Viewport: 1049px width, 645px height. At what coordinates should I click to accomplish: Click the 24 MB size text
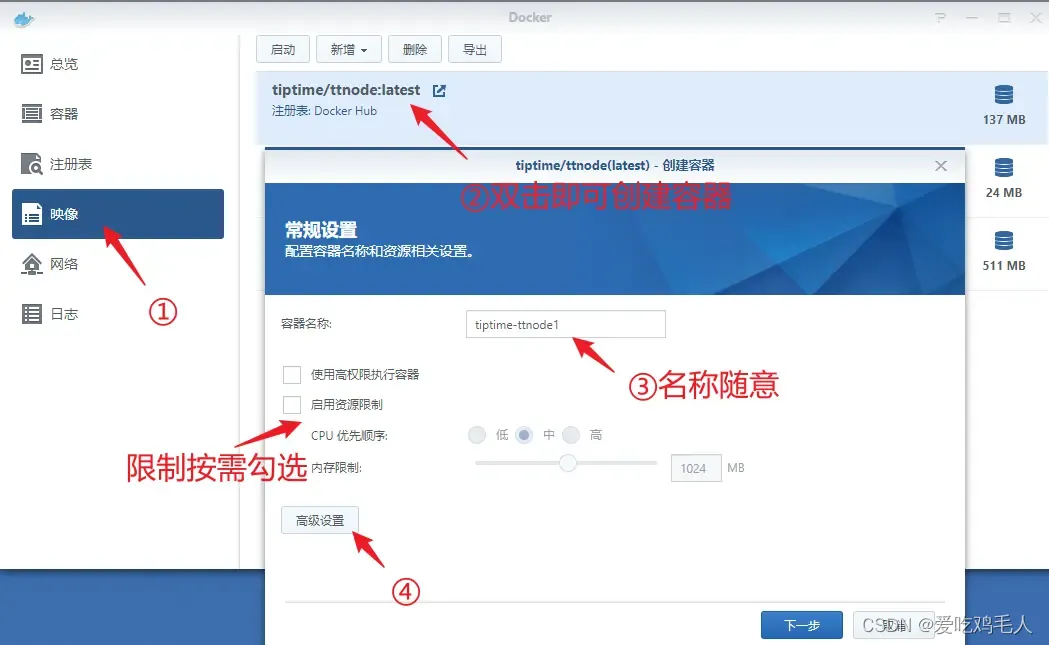click(1004, 193)
